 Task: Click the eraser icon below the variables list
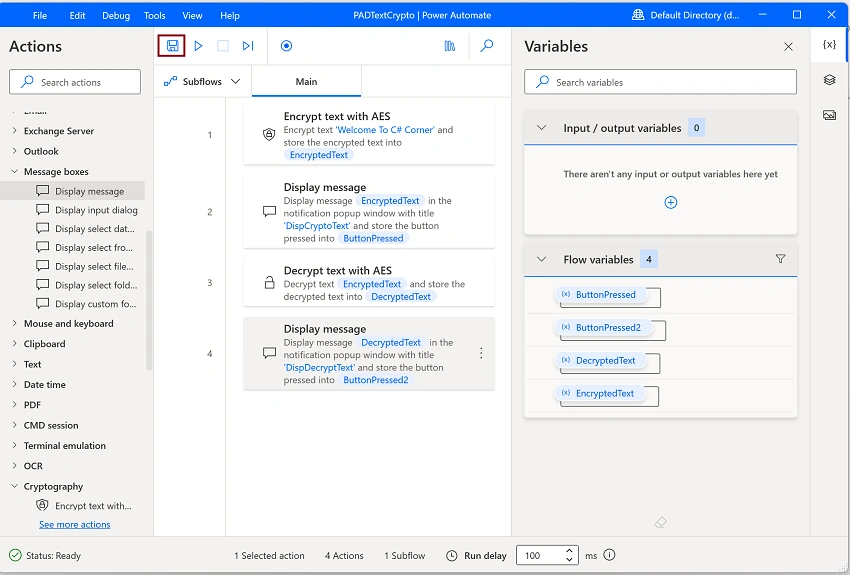pyautogui.click(x=660, y=522)
